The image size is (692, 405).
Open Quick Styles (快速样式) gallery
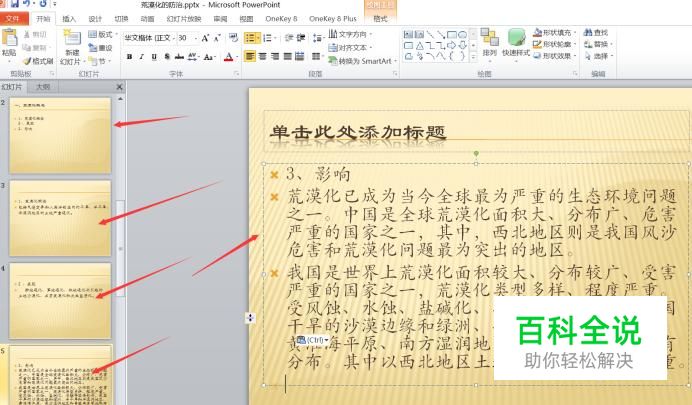click(x=516, y=43)
